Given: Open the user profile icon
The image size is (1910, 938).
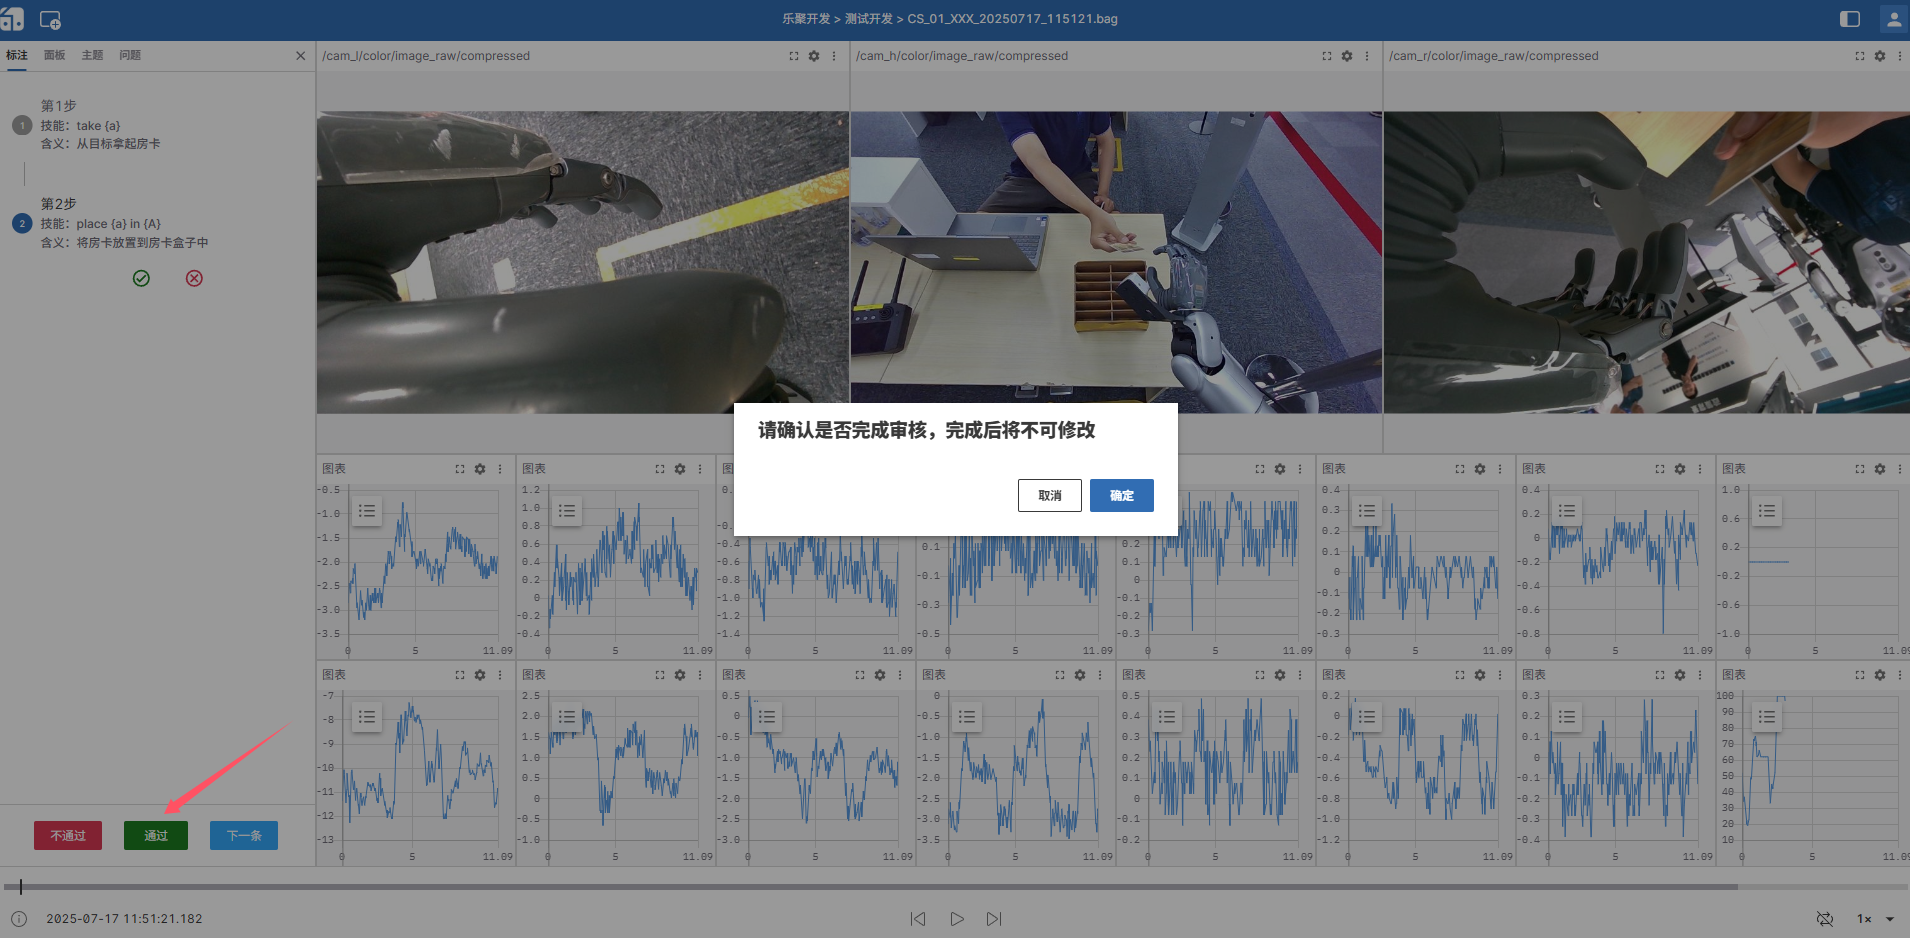Looking at the screenshot, I should click(x=1894, y=19).
